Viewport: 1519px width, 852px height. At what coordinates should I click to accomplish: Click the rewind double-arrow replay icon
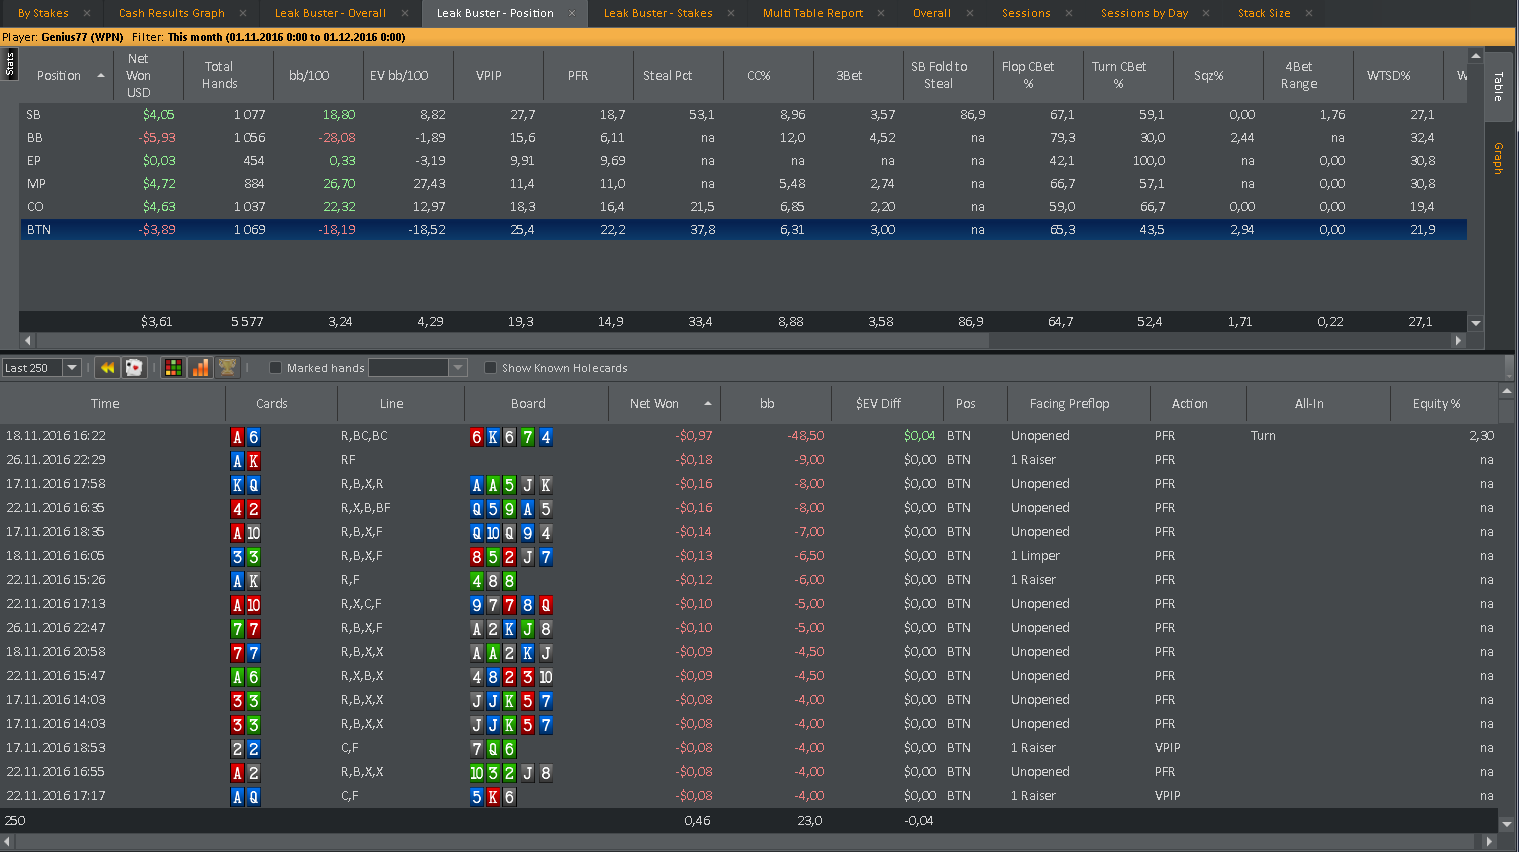107,368
